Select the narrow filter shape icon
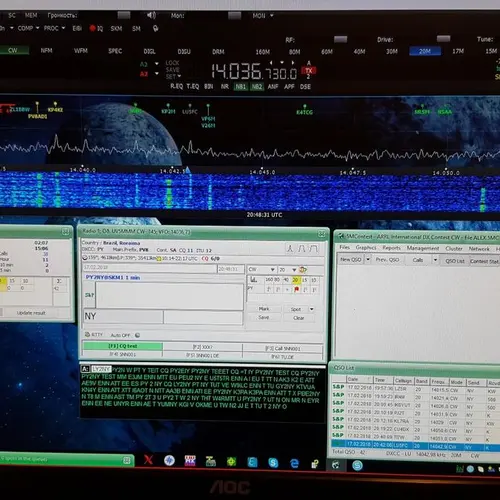The width and height of the screenshot is (500, 500). [x=291, y=248]
